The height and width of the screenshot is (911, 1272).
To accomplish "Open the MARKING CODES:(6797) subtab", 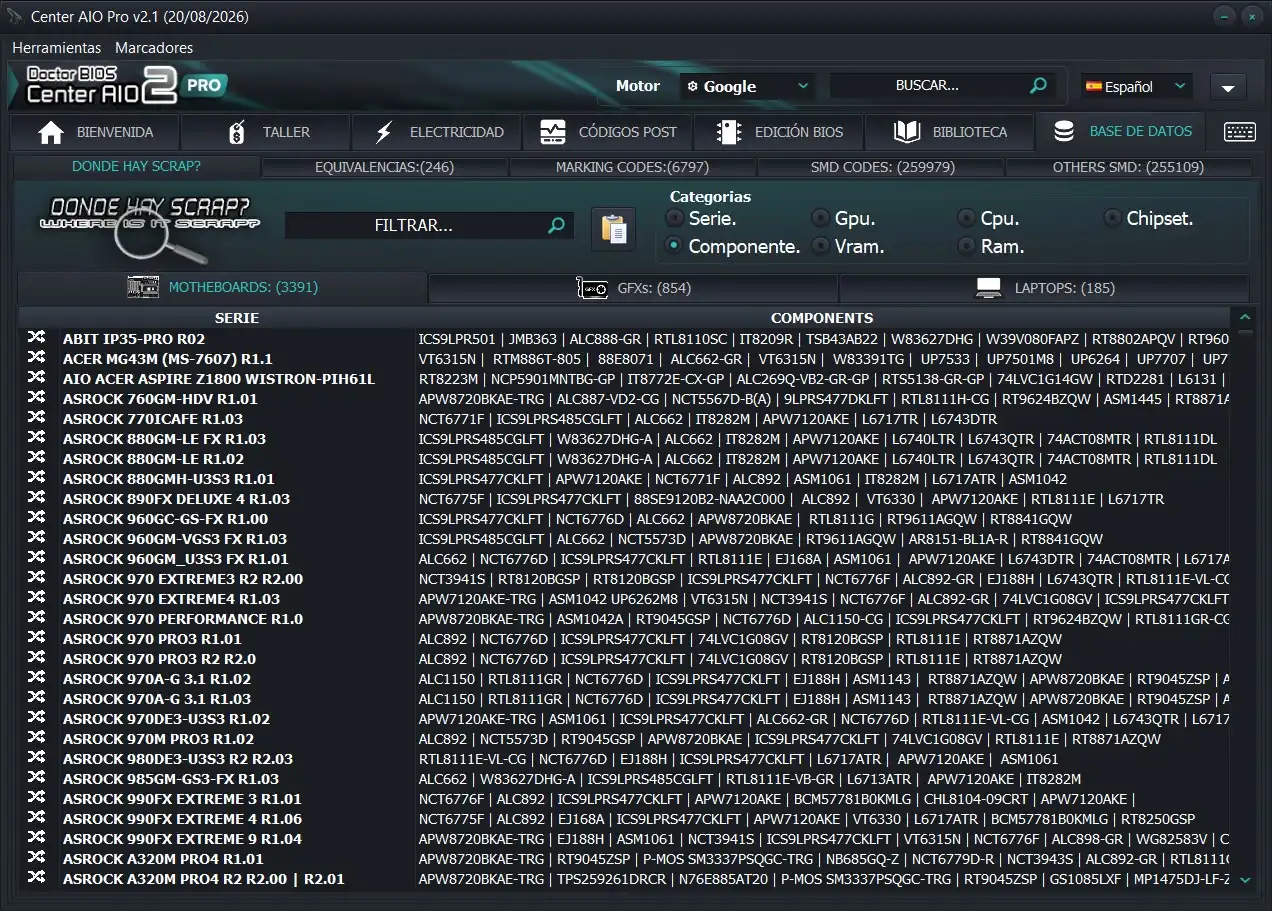I will coord(632,167).
